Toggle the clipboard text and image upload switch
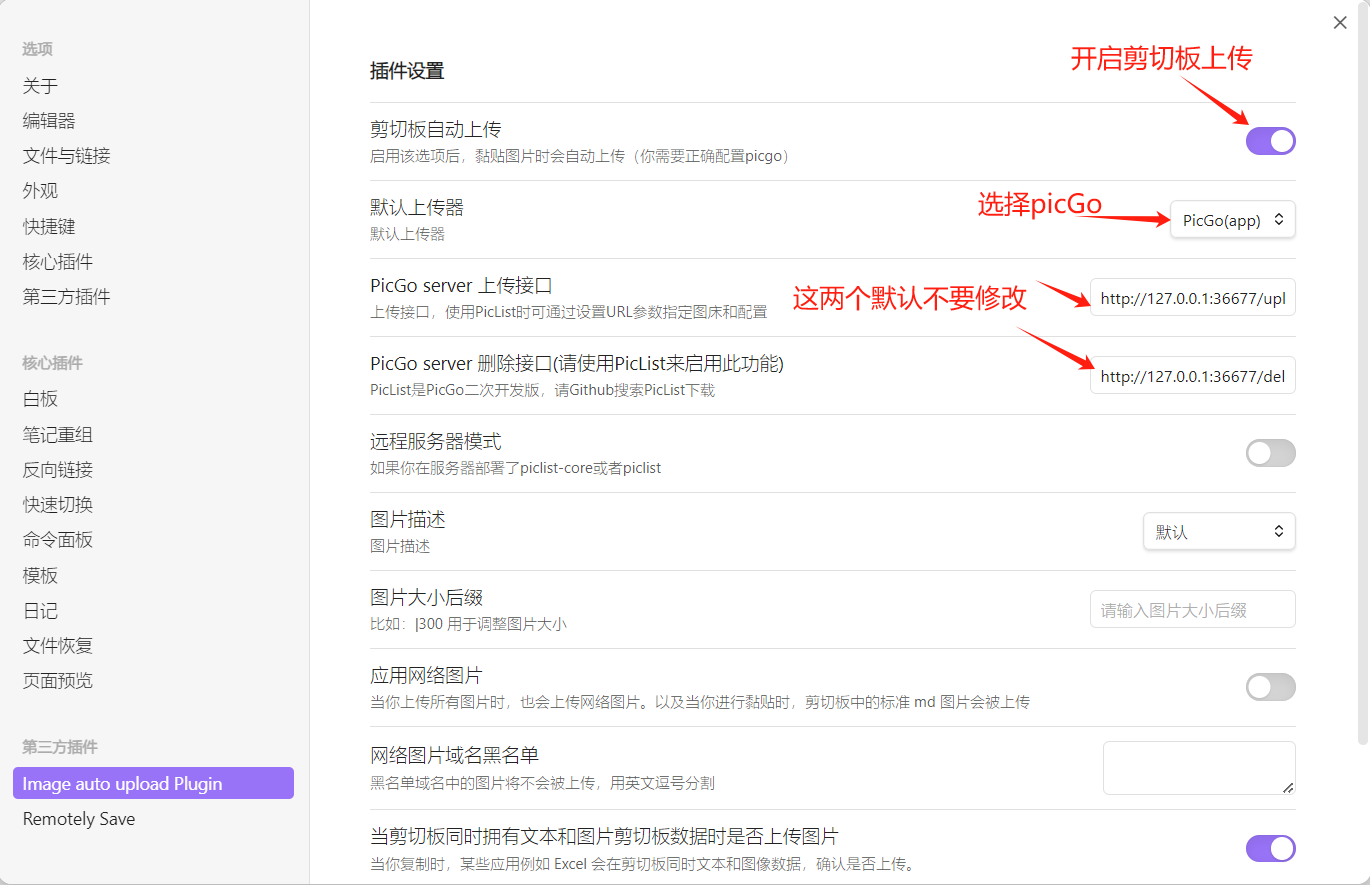This screenshot has width=1370, height=885. point(1270,849)
